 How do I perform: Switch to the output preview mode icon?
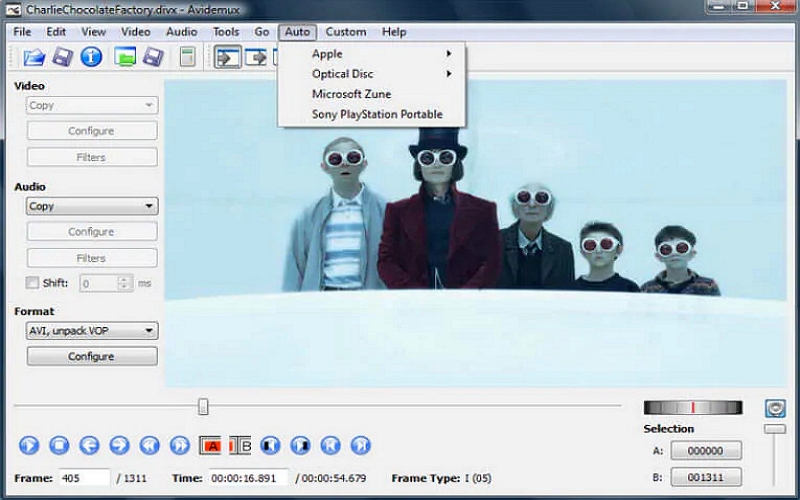click(256, 57)
